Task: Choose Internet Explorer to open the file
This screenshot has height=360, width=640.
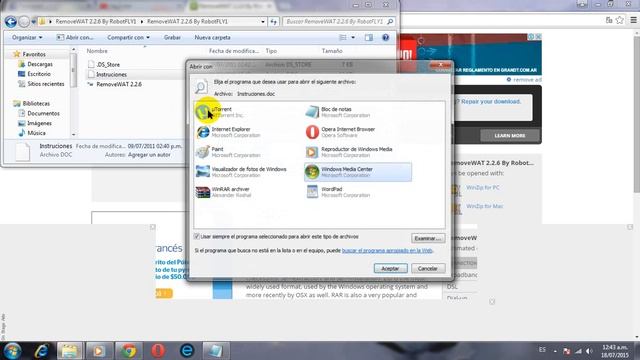Action: (x=229, y=132)
